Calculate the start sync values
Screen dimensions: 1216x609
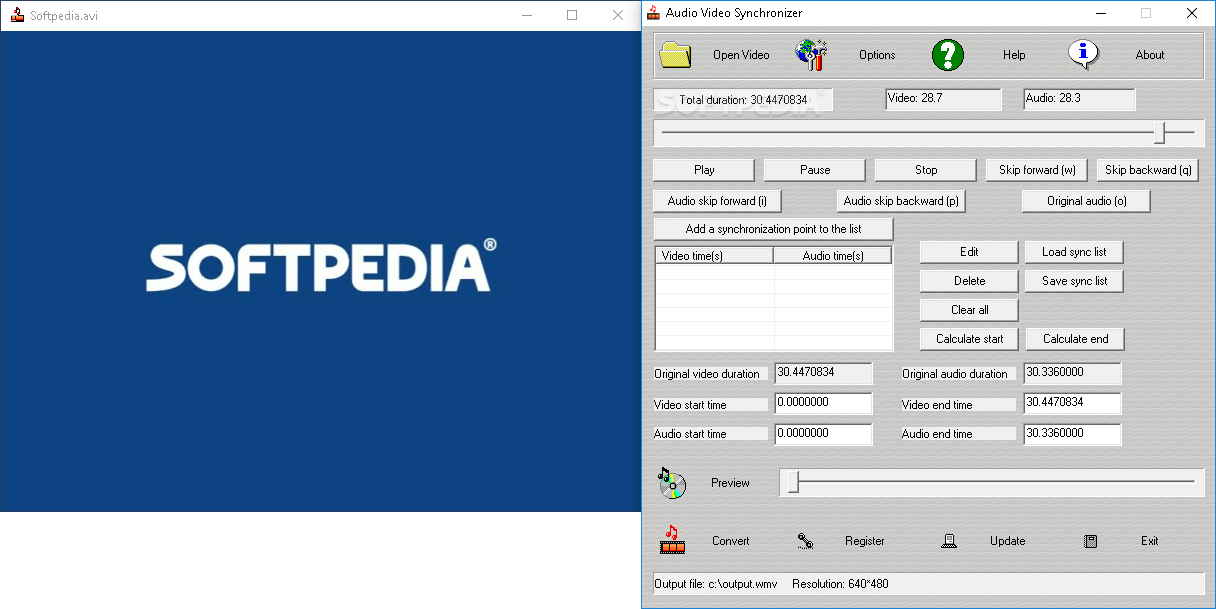[x=968, y=338]
